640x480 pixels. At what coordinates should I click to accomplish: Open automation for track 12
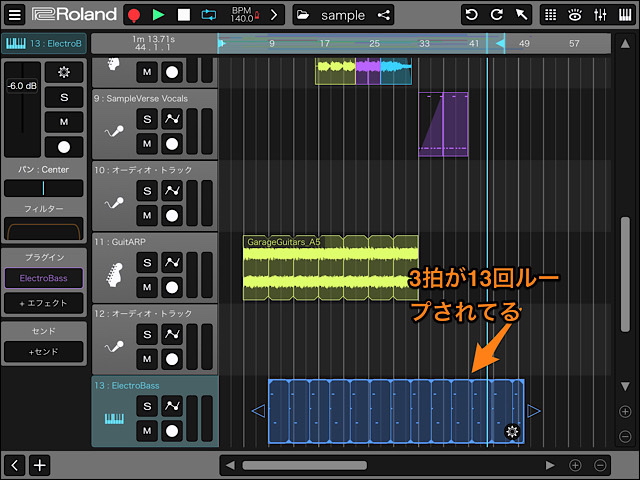tap(172, 334)
